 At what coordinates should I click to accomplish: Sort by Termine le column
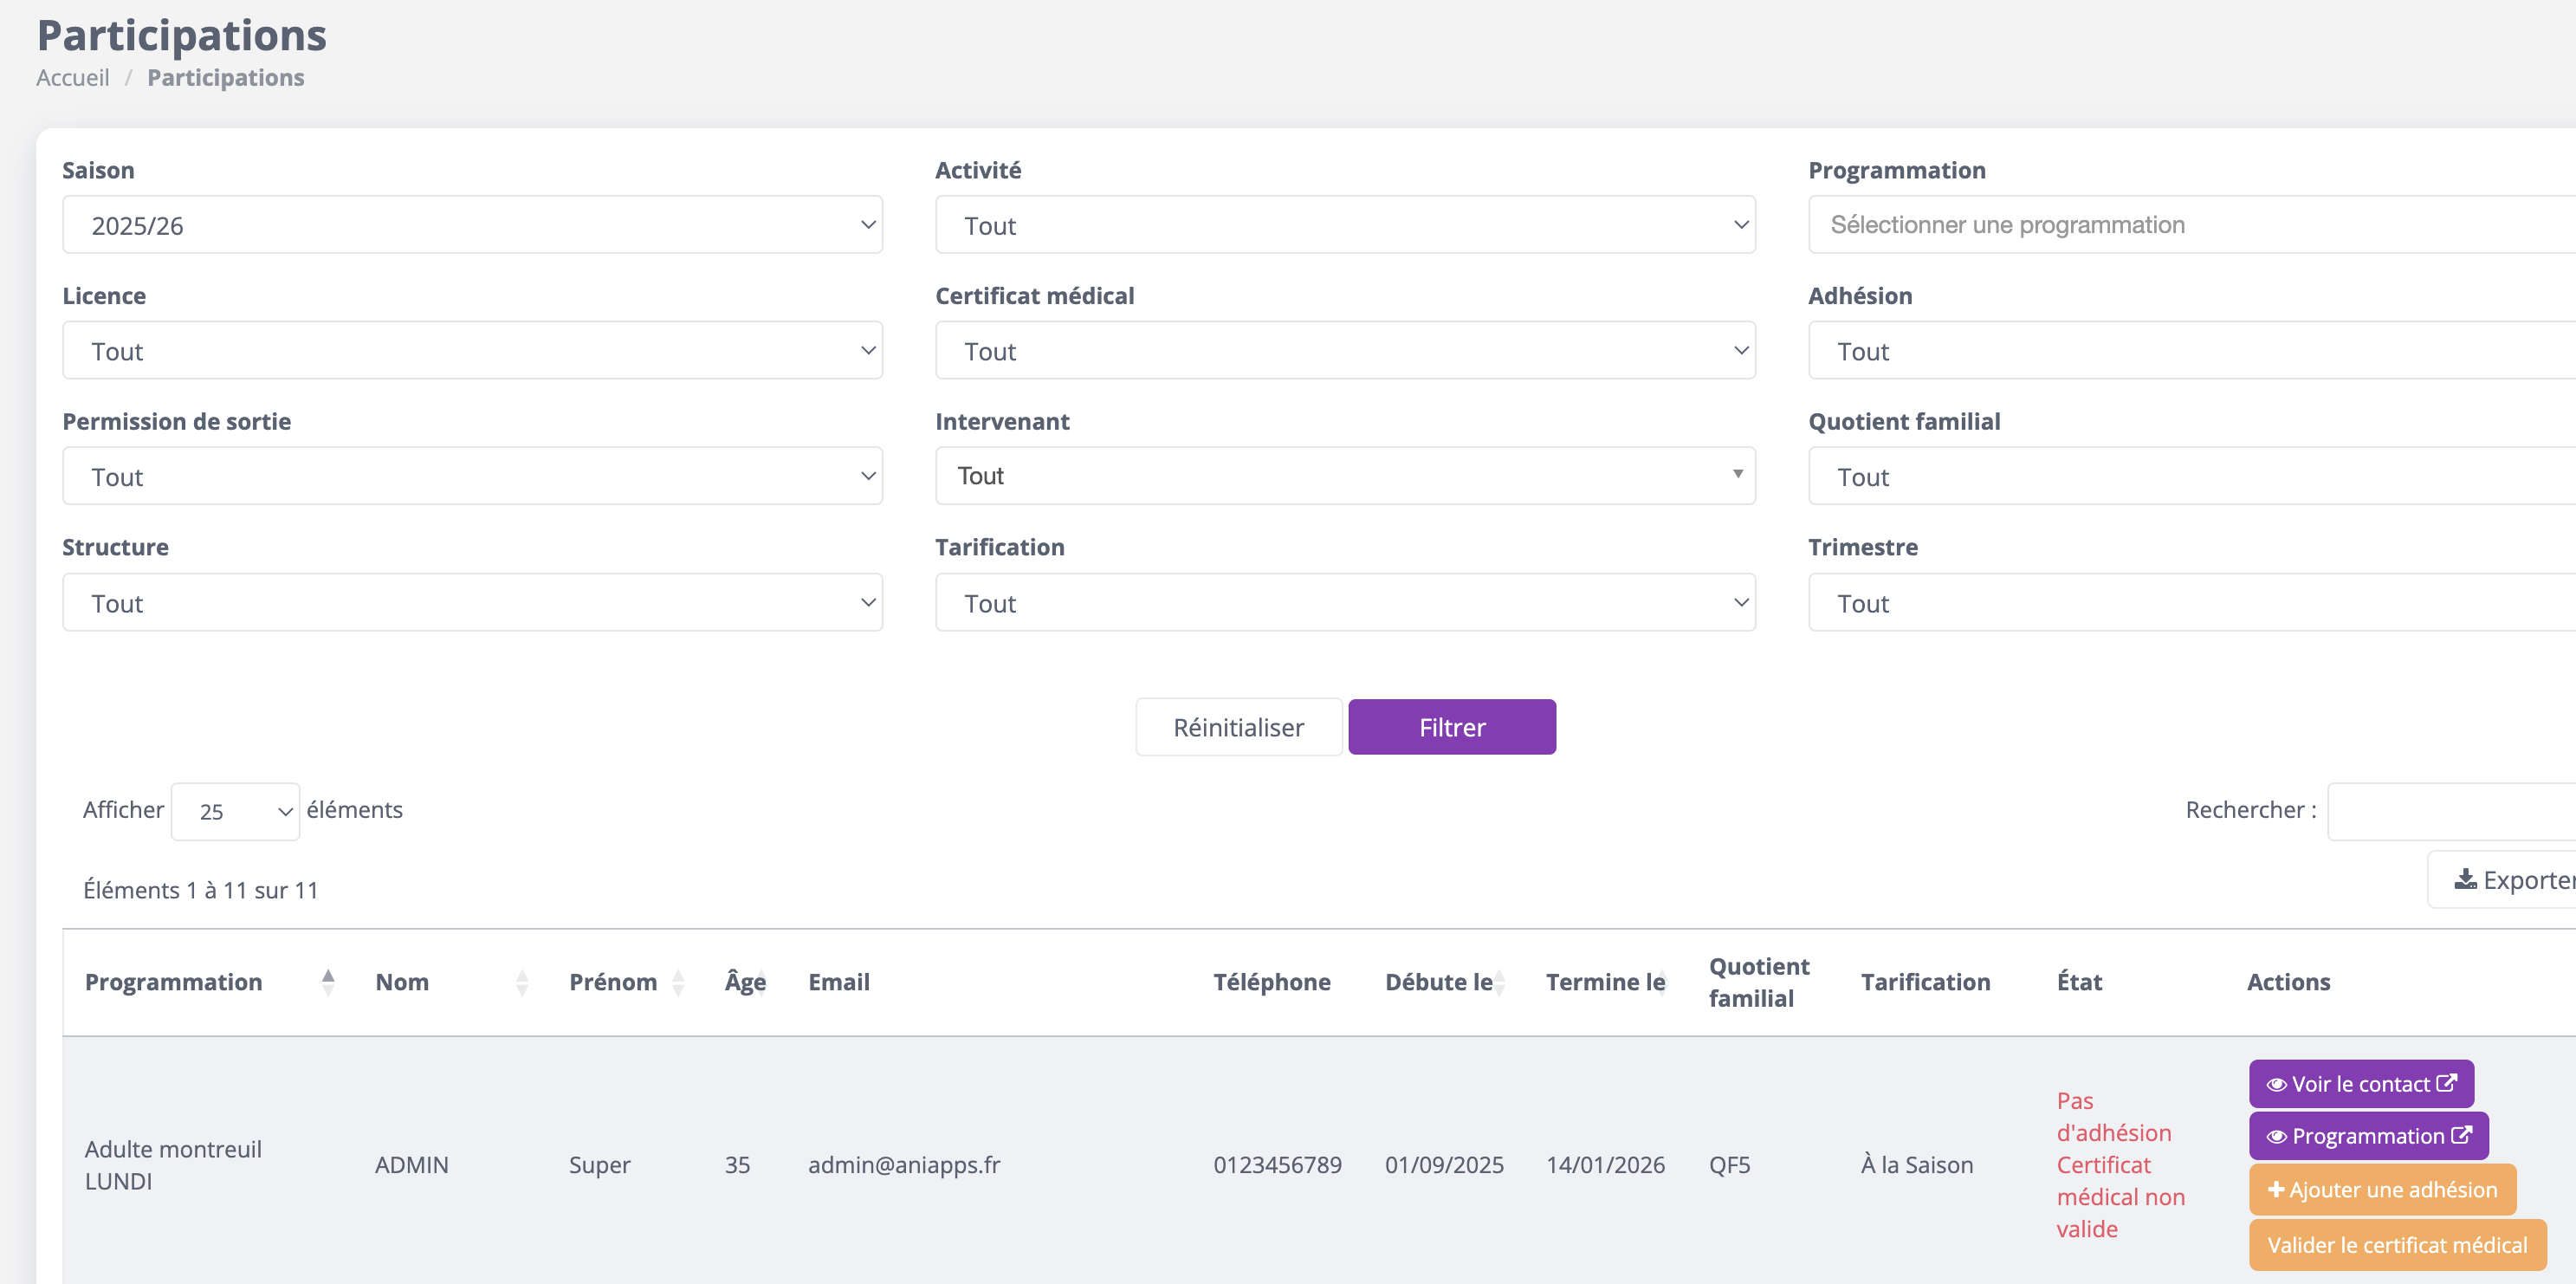(1605, 982)
